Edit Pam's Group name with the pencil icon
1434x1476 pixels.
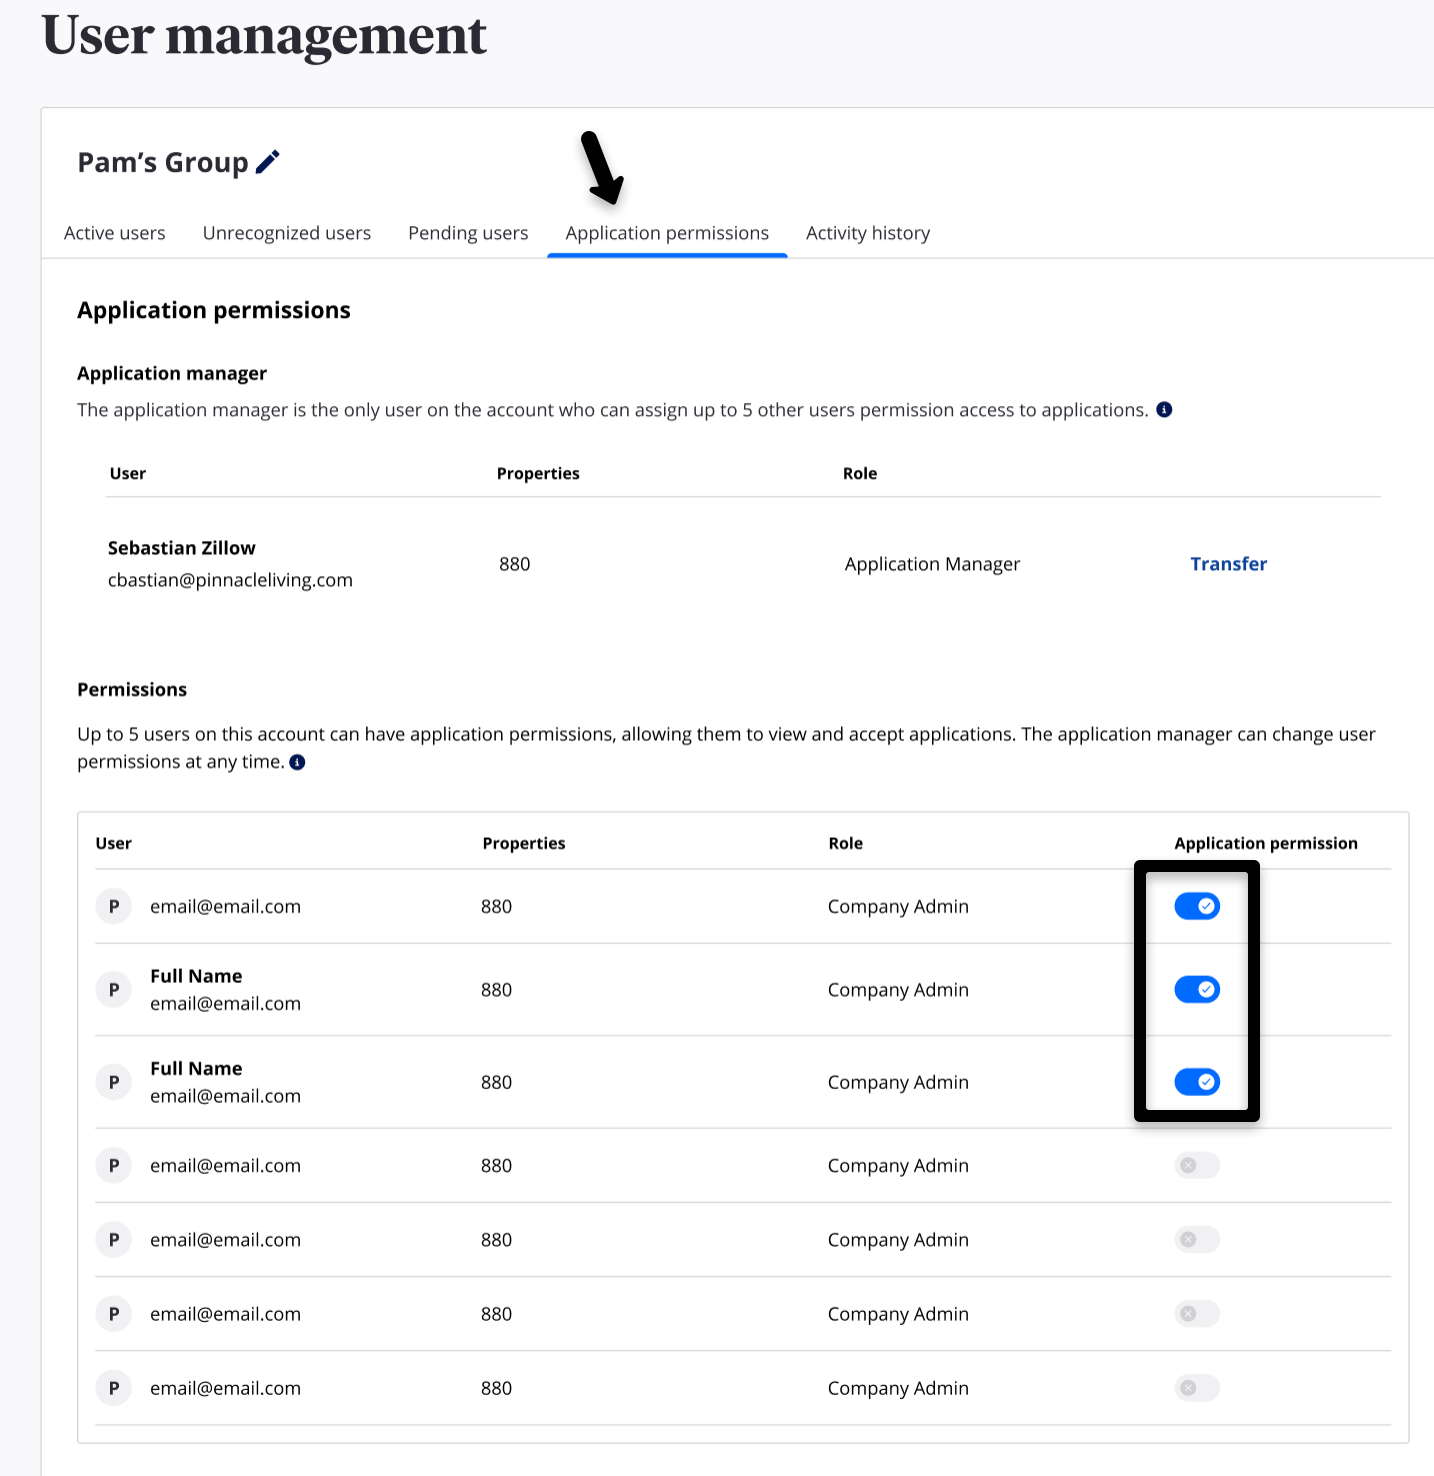point(267,161)
